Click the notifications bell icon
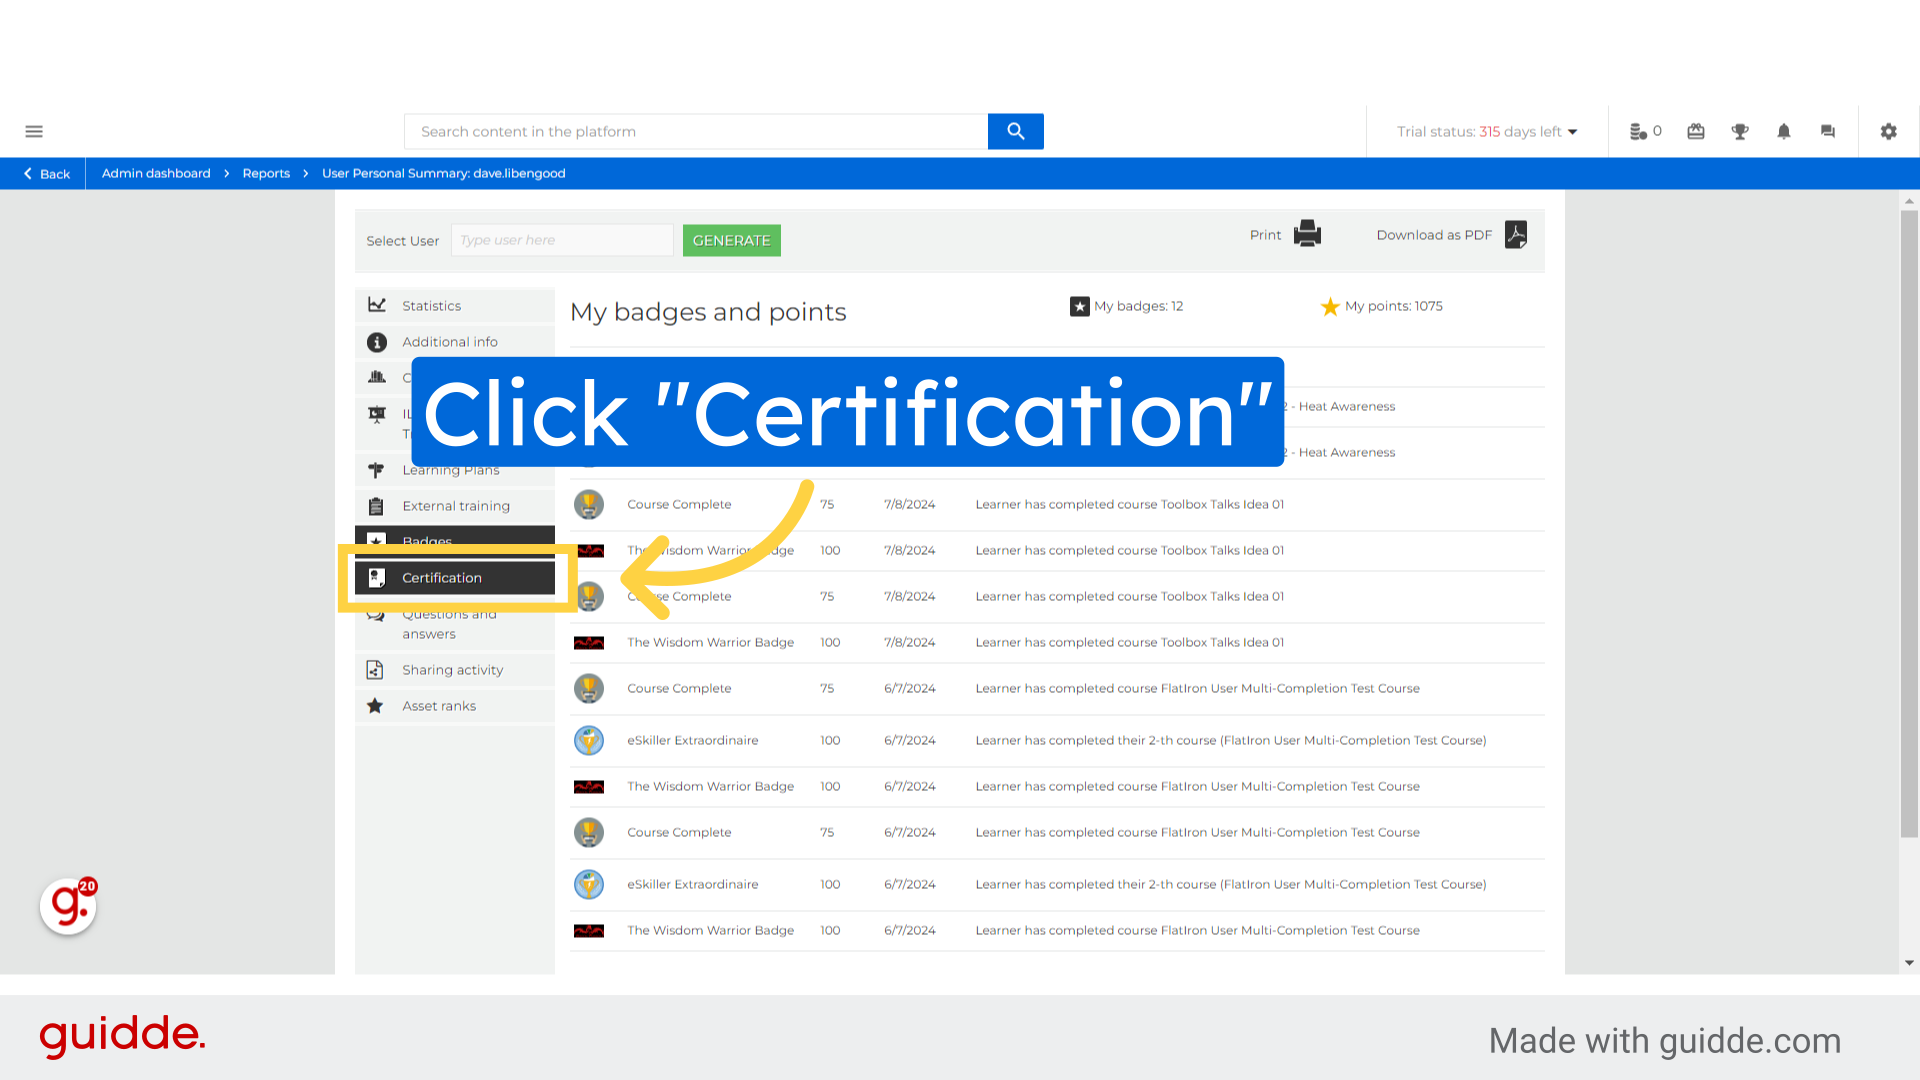 click(1783, 131)
